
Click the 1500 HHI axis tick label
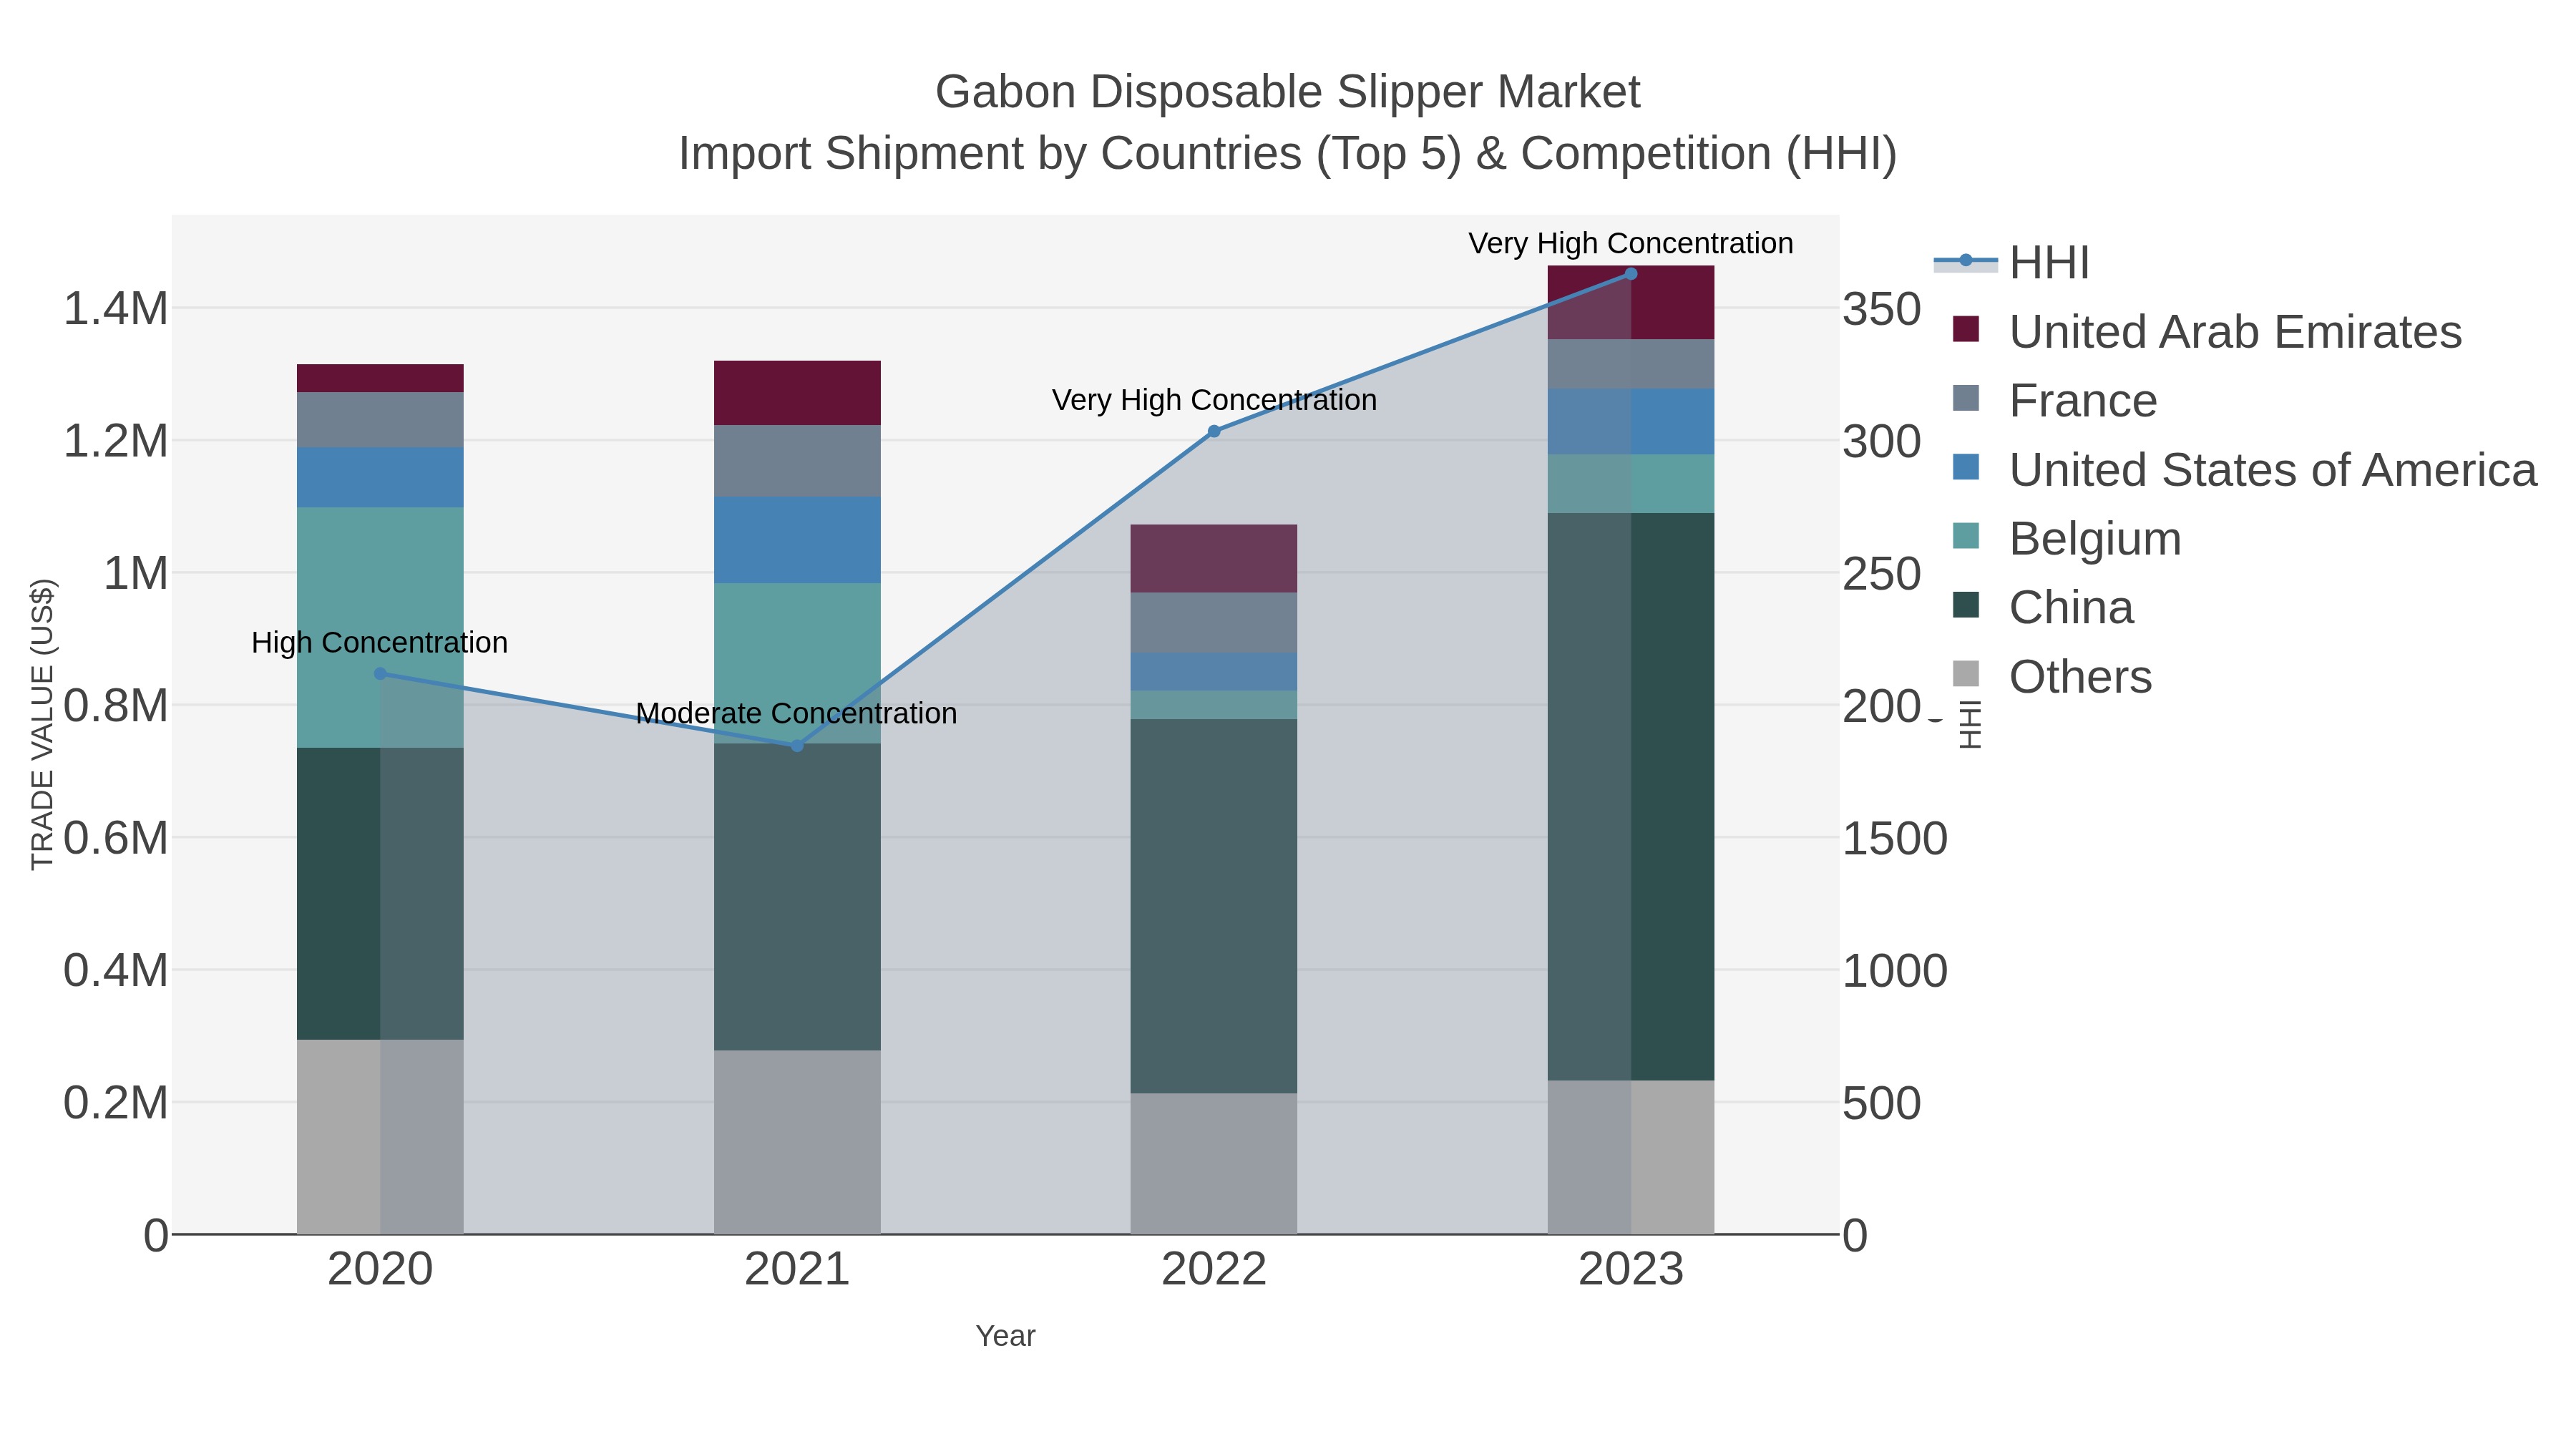pyautogui.click(x=1895, y=839)
